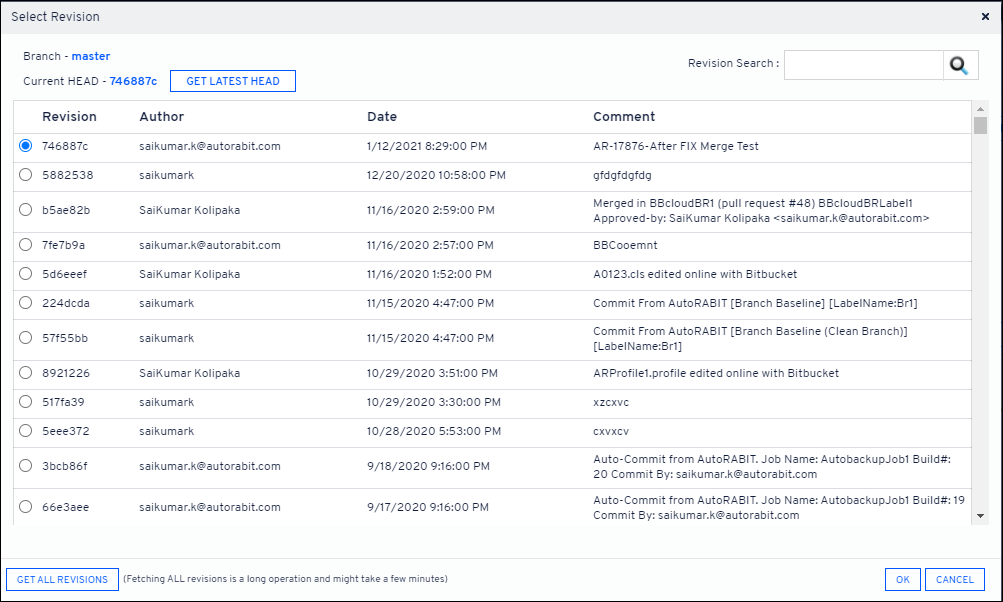Click the magnifier revision search icon
This screenshot has width=1003, height=602.
click(x=959, y=65)
